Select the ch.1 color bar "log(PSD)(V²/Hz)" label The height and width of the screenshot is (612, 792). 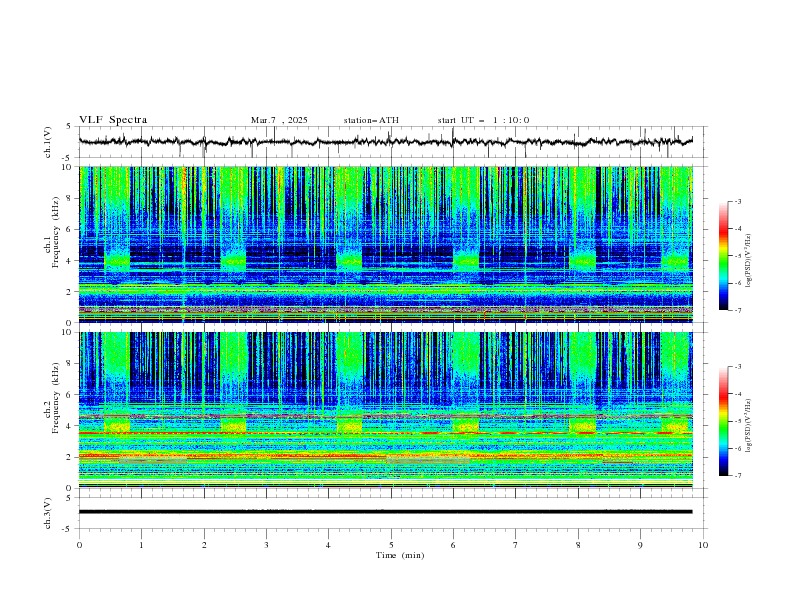pyautogui.click(x=749, y=261)
